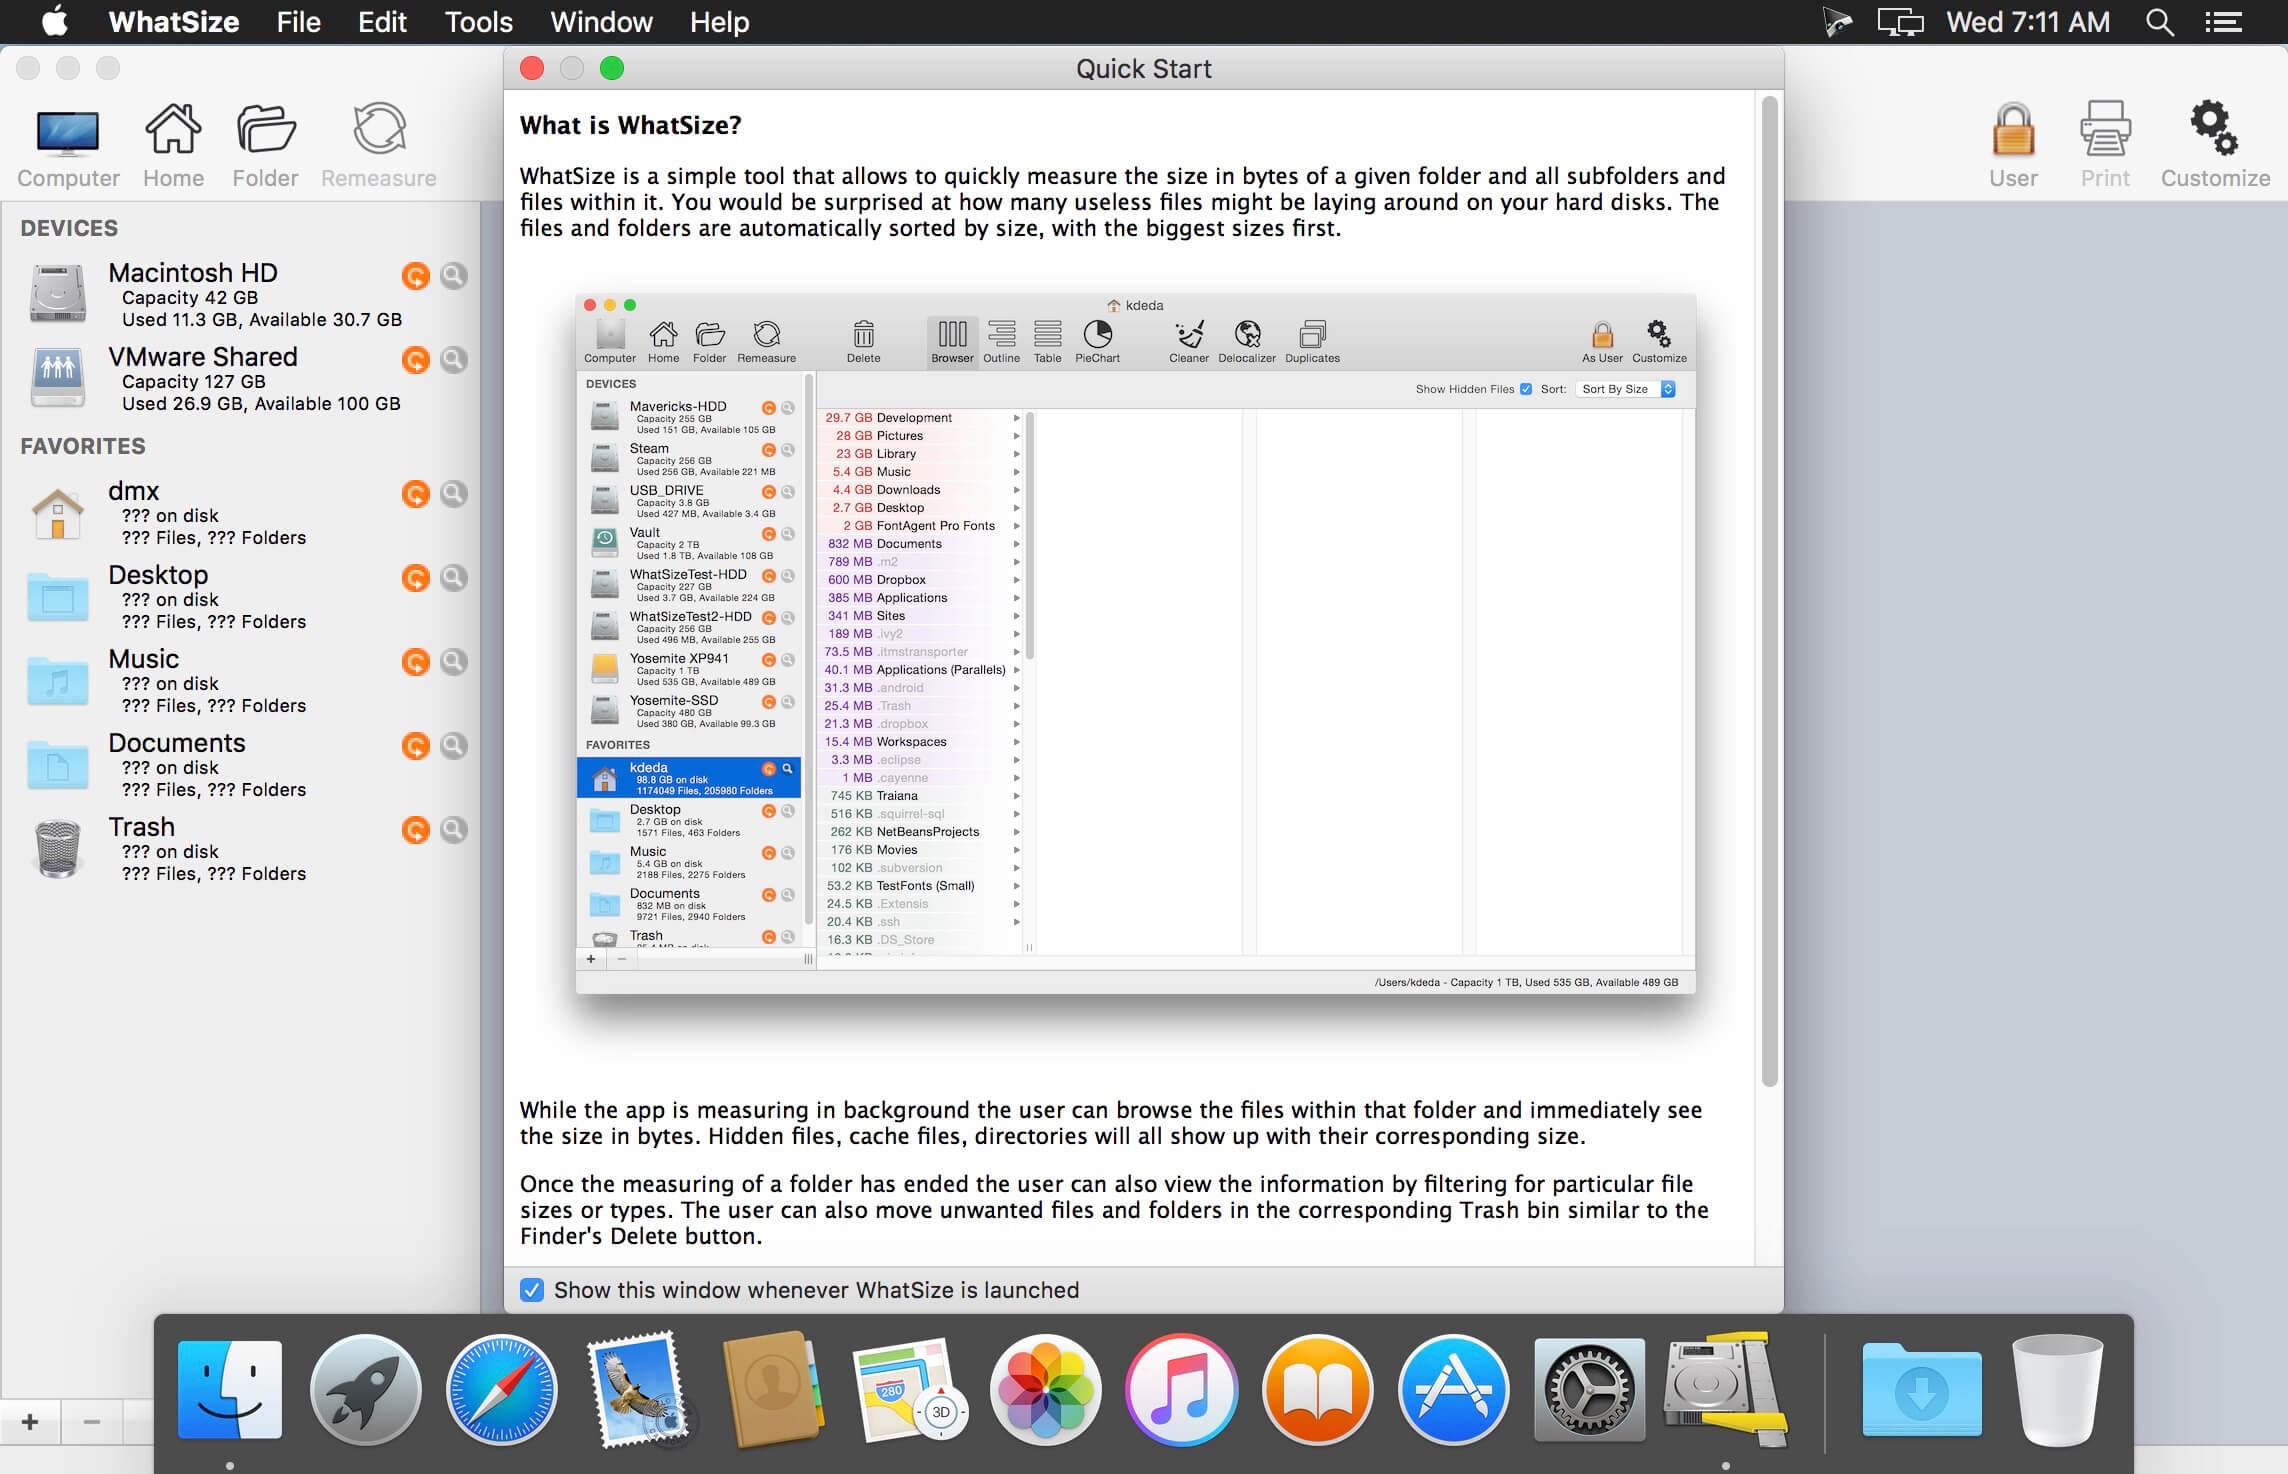Screen dimensions: 2288x1474
Task: Remeasure the Music favorite
Action: tap(416, 661)
